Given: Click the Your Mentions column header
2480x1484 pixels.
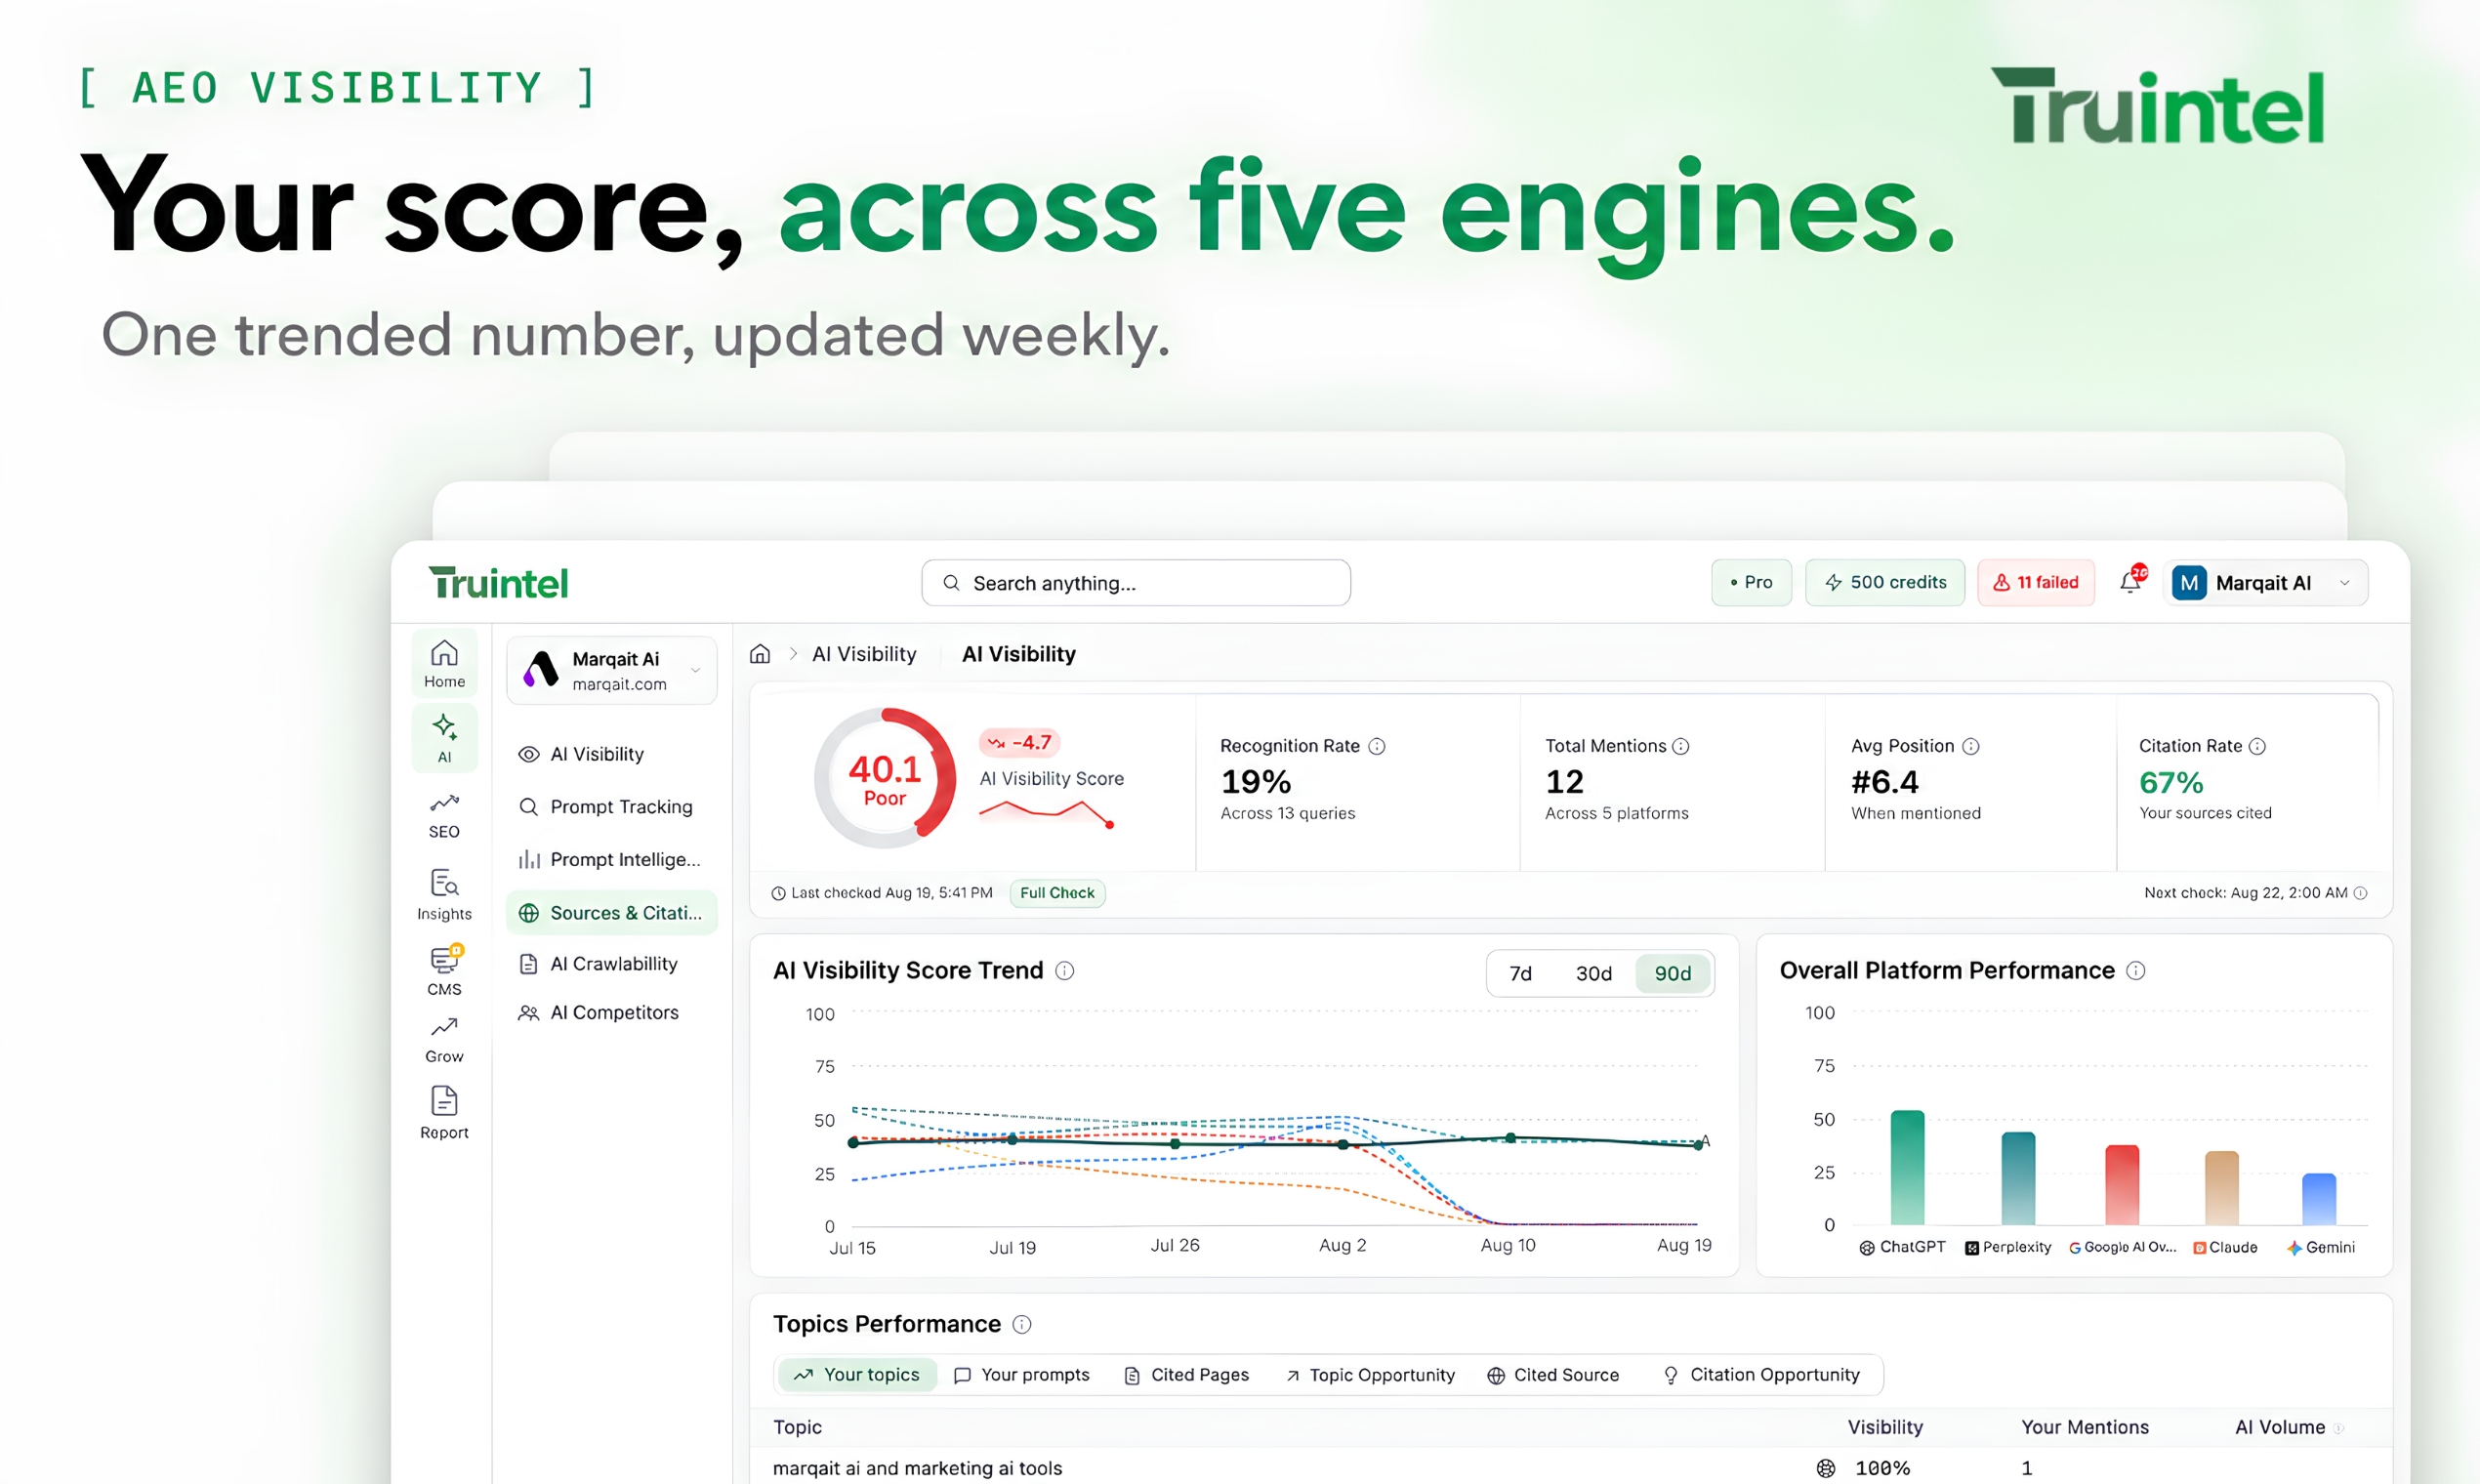Looking at the screenshot, I should 2085,1428.
